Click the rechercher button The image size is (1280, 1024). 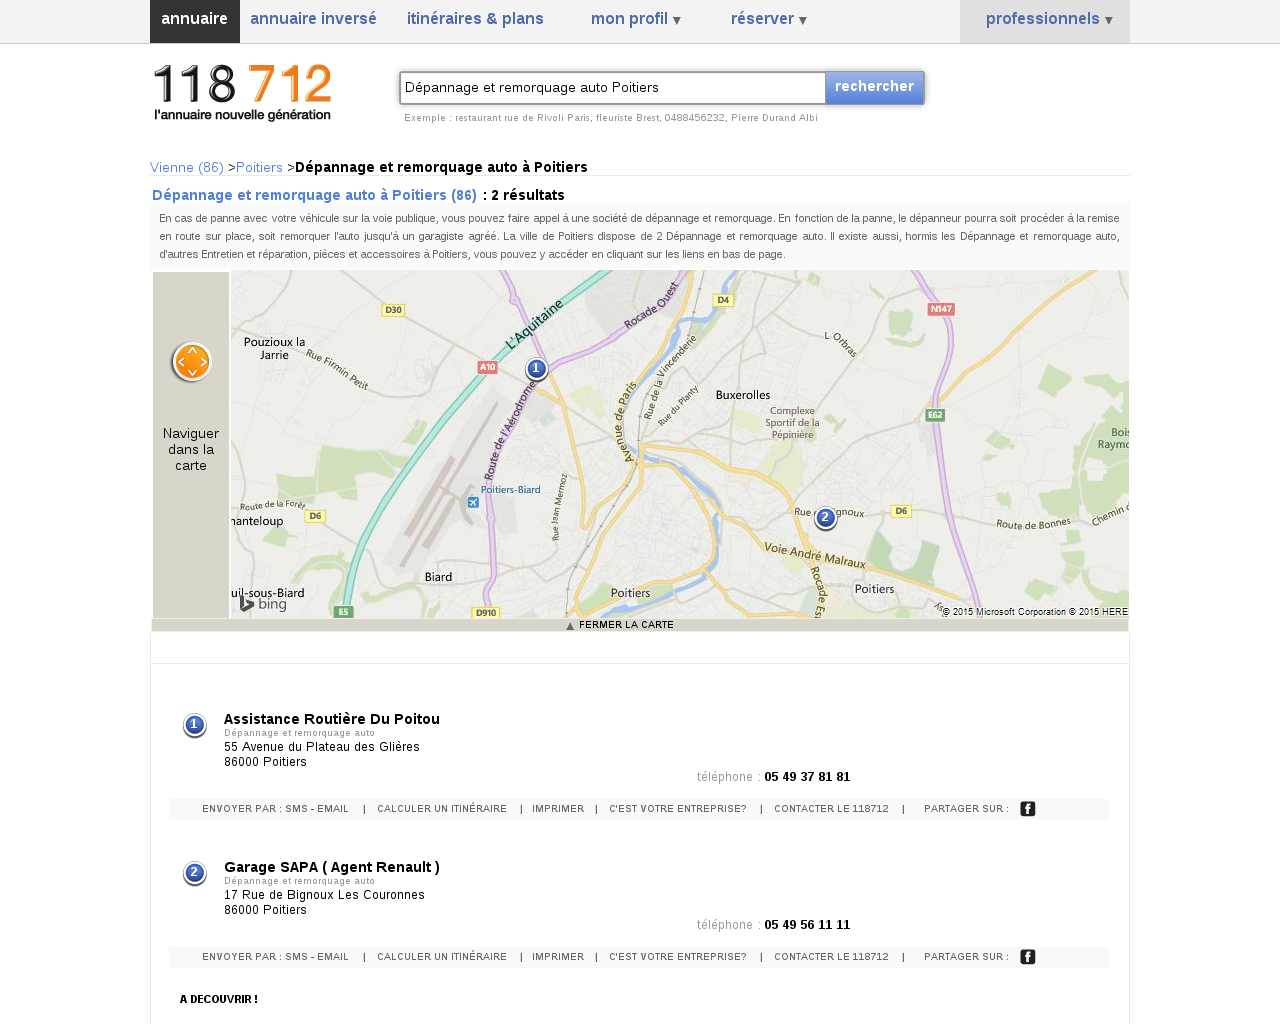point(874,87)
